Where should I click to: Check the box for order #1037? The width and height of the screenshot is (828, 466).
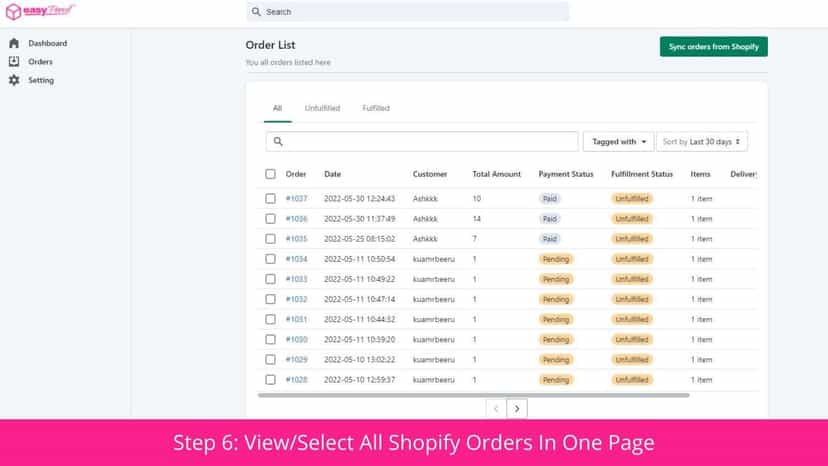(x=270, y=199)
